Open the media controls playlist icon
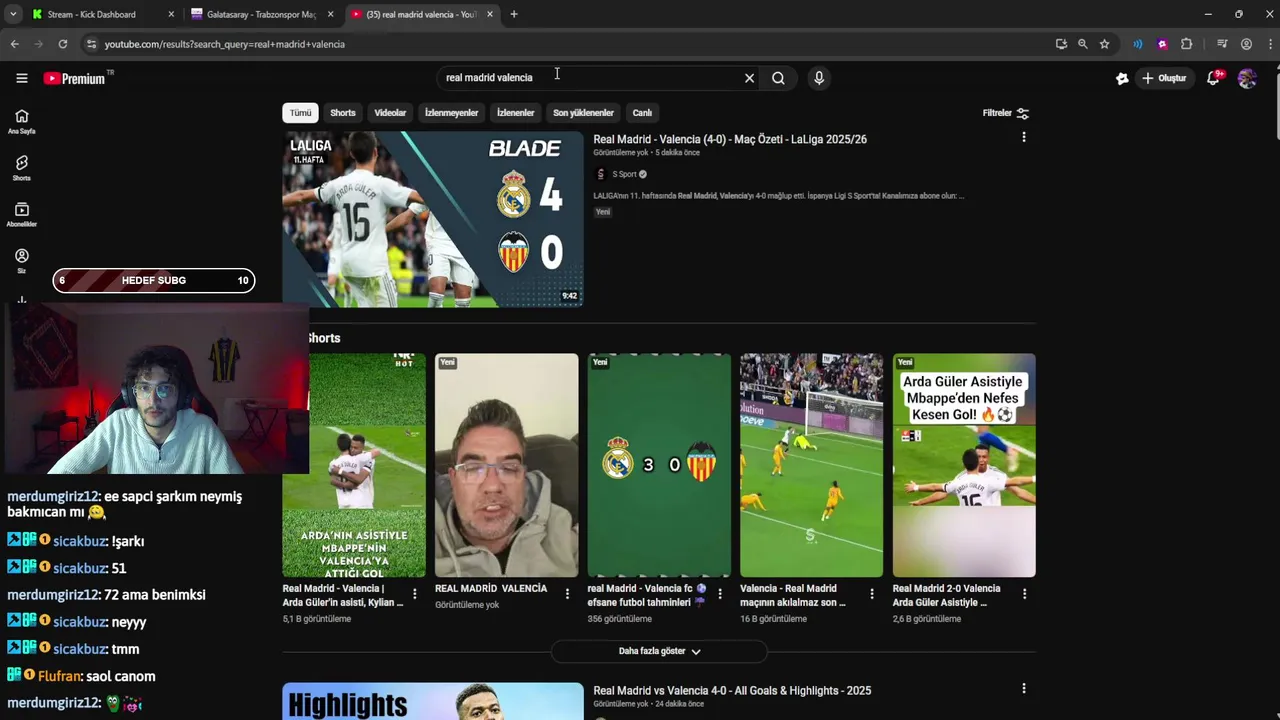1280x720 pixels. tap(1222, 44)
